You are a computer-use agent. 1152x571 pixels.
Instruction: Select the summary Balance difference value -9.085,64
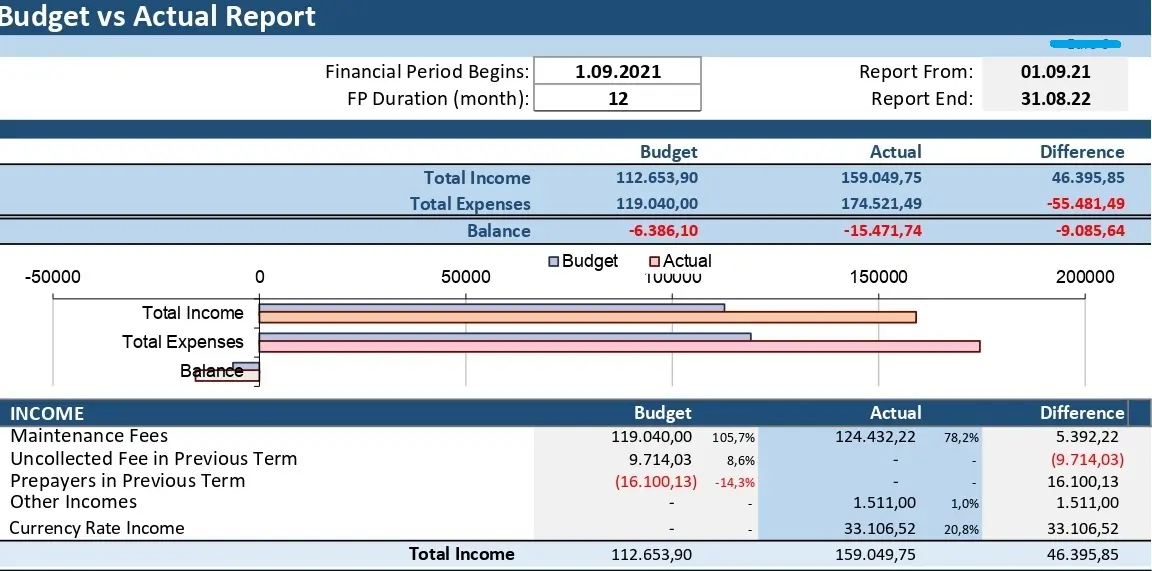(x=1083, y=231)
